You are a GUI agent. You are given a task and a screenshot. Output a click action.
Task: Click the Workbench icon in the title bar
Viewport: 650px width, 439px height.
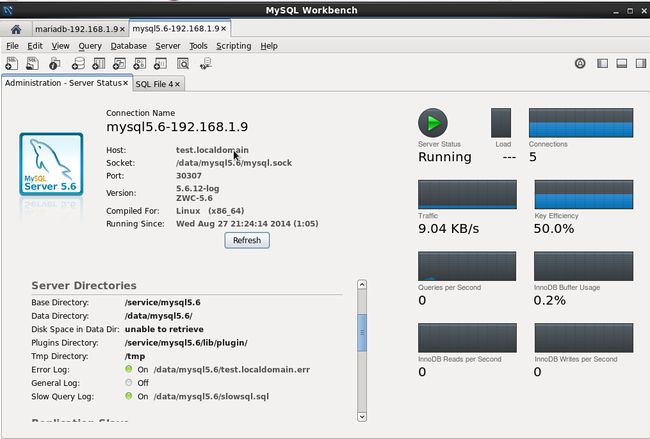(x=7, y=10)
